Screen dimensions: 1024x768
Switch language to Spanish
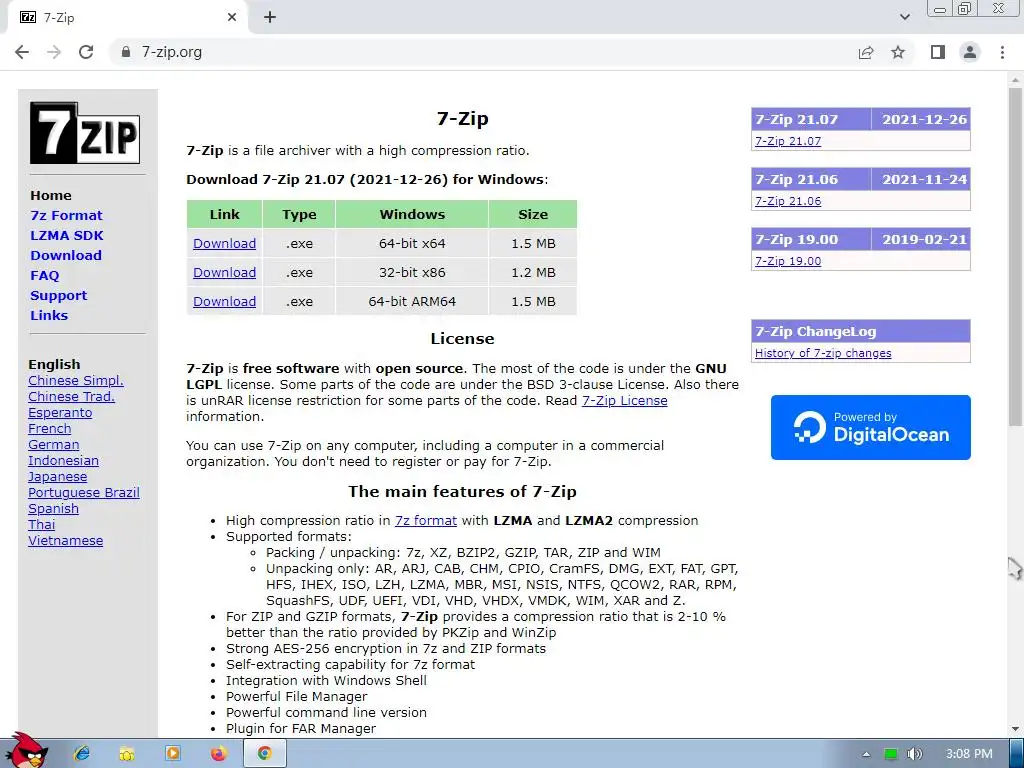[x=54, y=509]
